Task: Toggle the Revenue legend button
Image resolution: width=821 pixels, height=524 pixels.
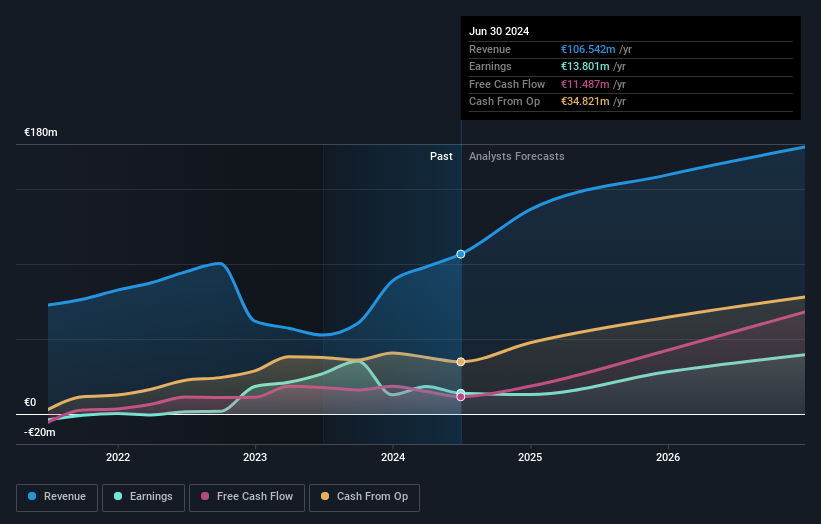Action: click(x=57, y=497)
